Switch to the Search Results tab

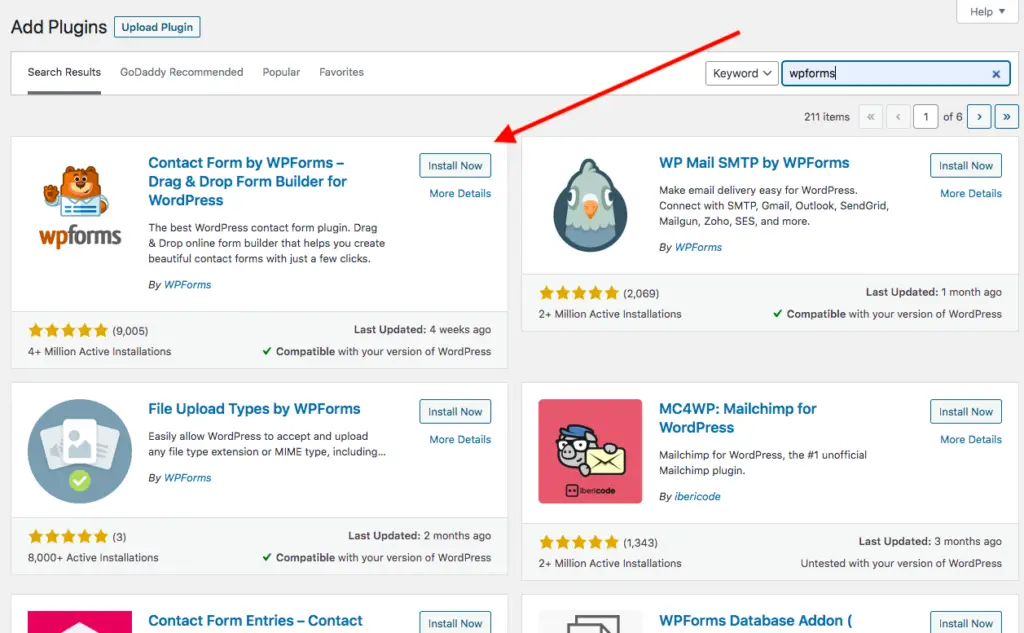click(x=64, y=72)
